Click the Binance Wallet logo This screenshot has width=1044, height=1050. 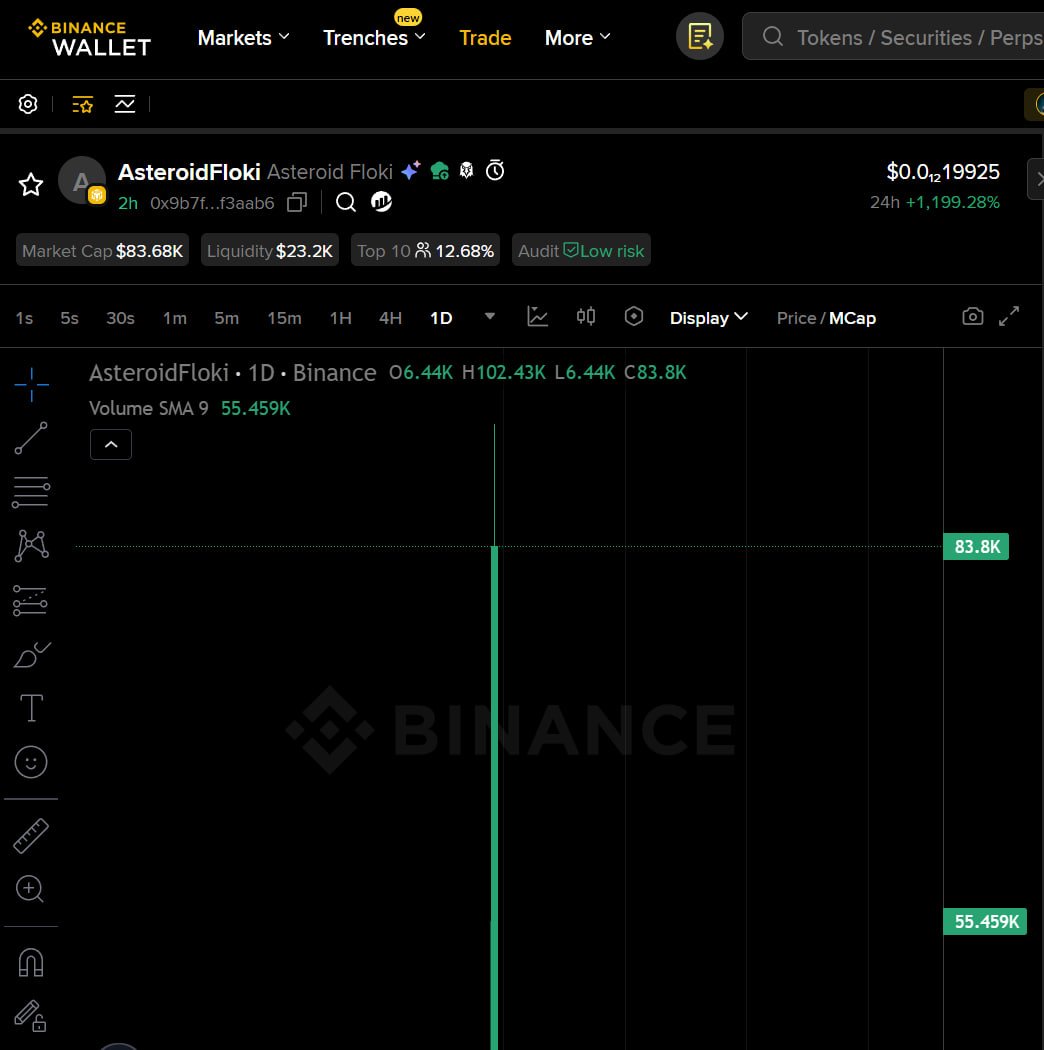coord(90,38)
